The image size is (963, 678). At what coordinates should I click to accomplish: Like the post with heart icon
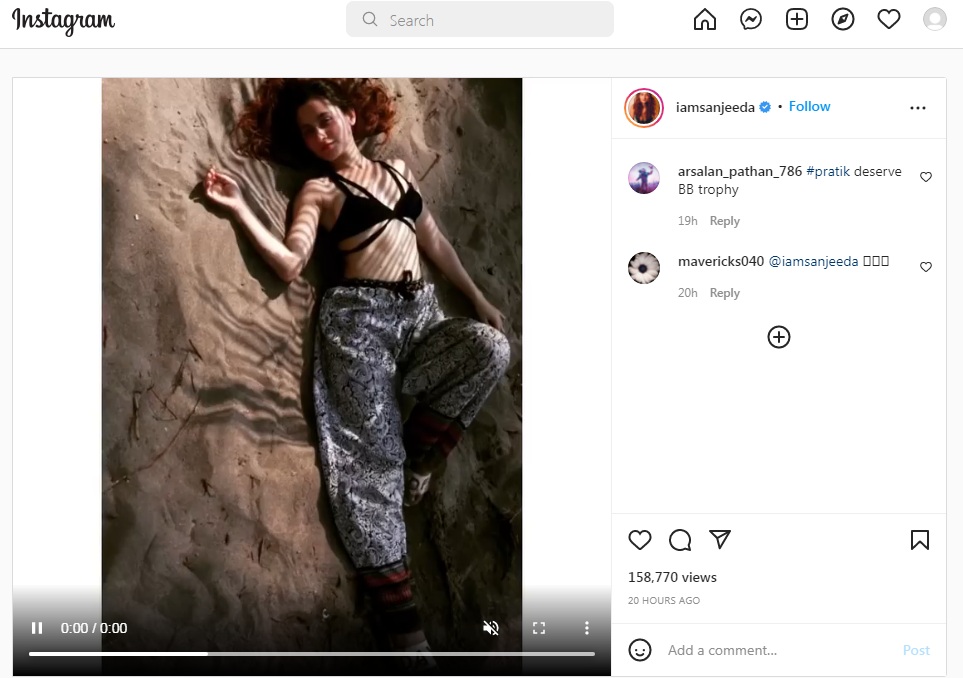click(x=640, y=540)
